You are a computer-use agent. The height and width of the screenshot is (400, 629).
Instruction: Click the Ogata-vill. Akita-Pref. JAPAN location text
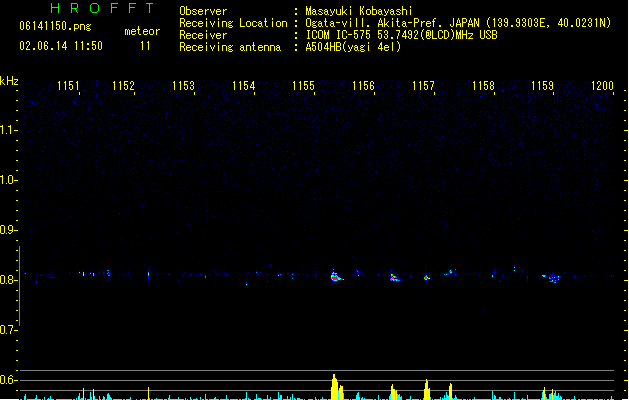click(458, 23)
